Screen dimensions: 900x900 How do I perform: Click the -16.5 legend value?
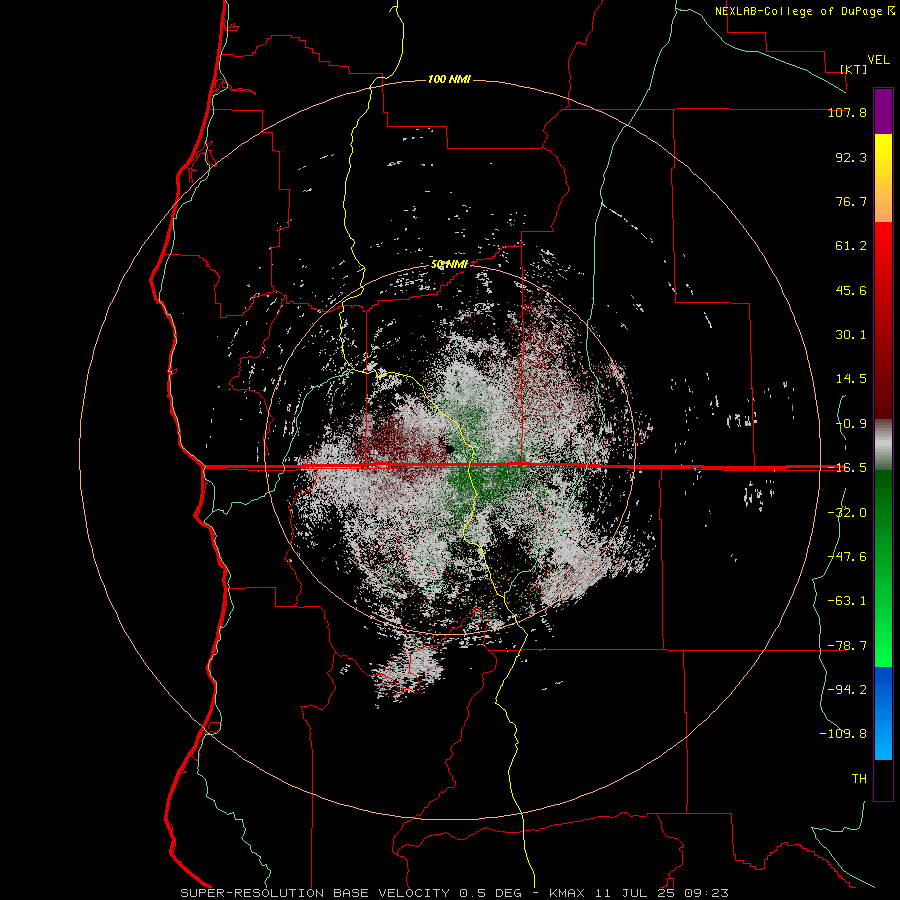click(847, 468)
